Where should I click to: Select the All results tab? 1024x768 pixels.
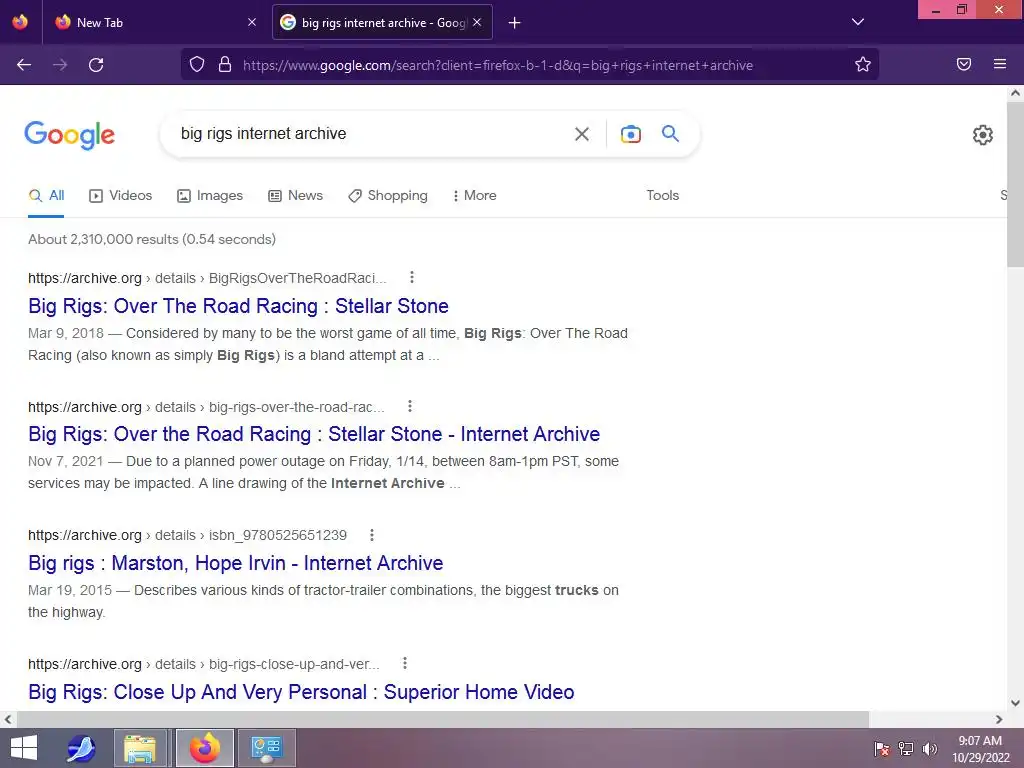click(x=46, y=195)
